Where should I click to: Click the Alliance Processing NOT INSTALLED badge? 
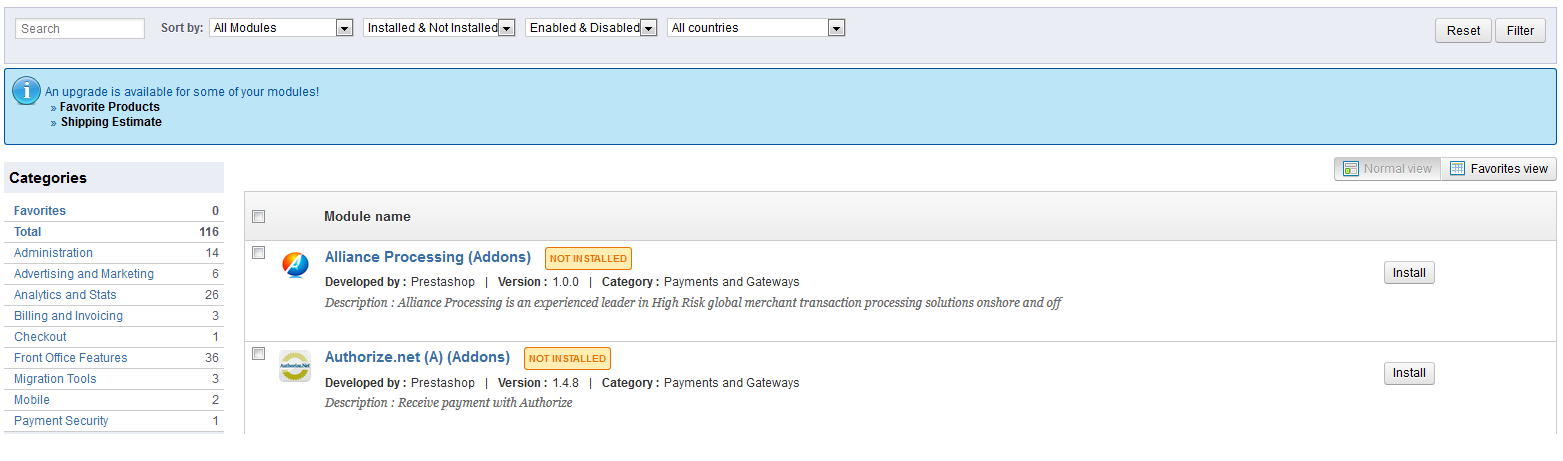[588, 258]
